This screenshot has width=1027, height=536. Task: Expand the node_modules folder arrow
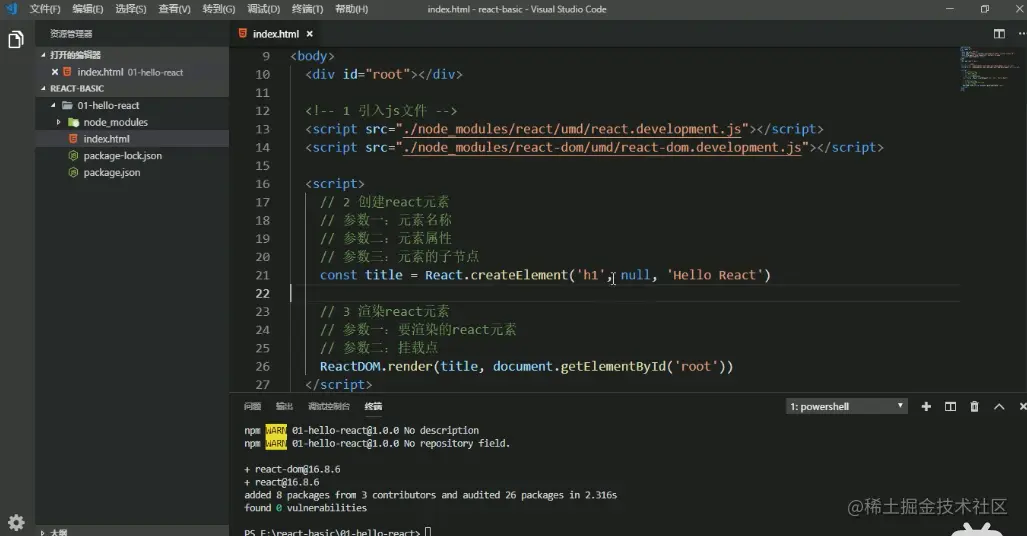[x=58, y=123]
